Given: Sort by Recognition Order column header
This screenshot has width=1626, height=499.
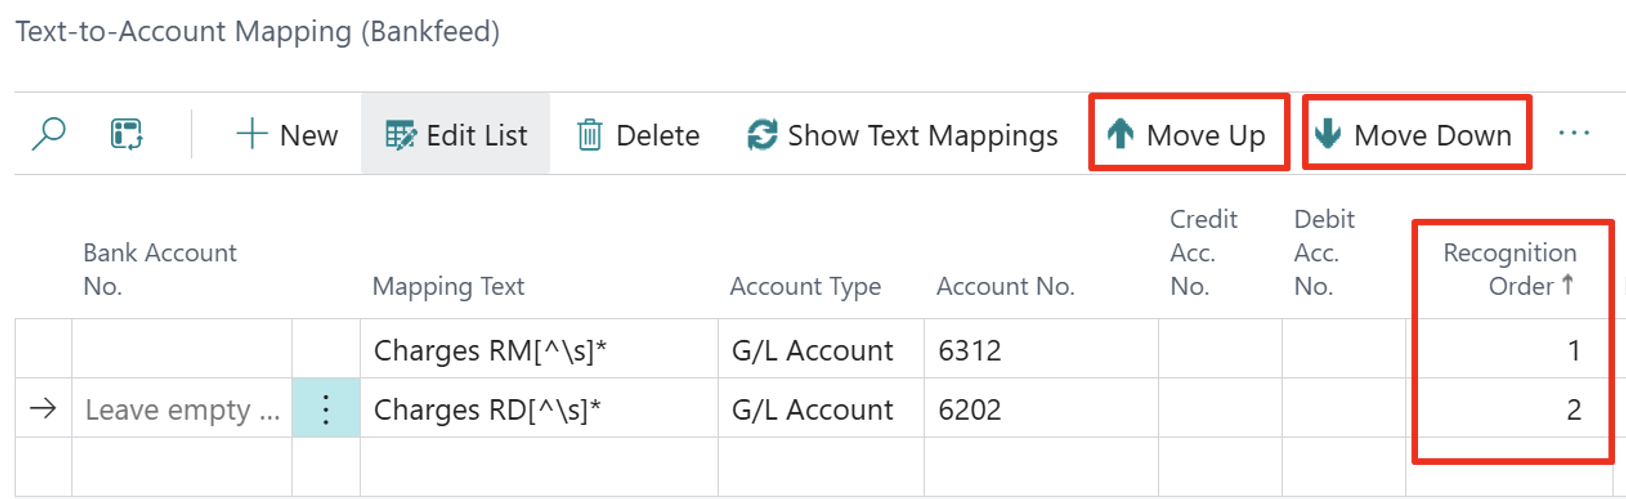Looking at the screenshot, I should (x=1510, y=269).
